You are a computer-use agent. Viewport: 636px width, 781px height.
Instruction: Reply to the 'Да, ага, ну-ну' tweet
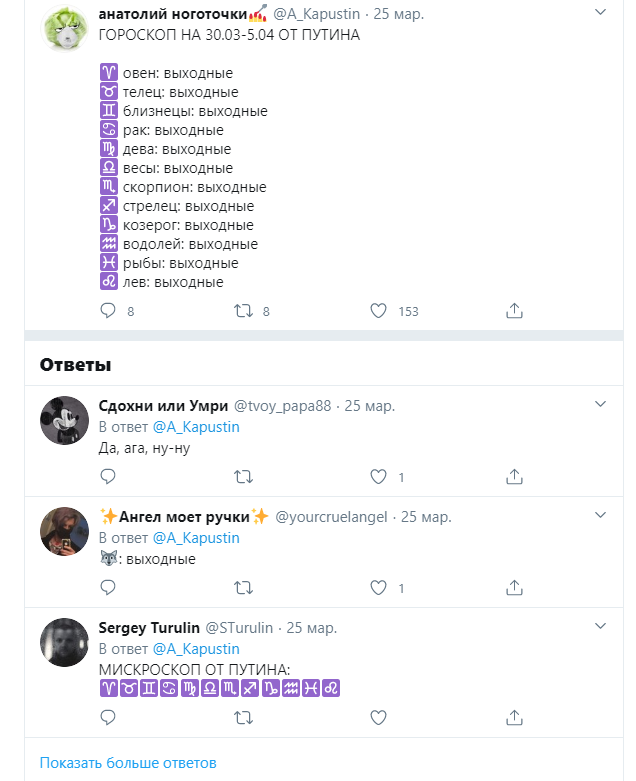click(108, 477)
